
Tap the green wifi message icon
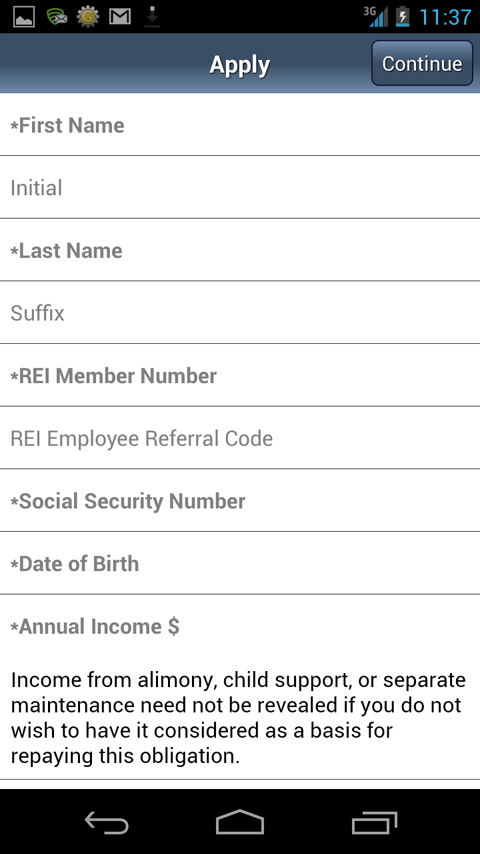[x=56, y=16]
